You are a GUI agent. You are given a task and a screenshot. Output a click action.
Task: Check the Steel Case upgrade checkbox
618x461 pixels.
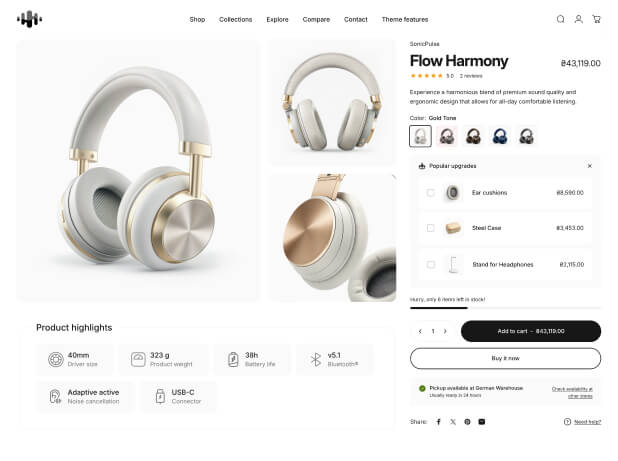(x=430, y=228)
